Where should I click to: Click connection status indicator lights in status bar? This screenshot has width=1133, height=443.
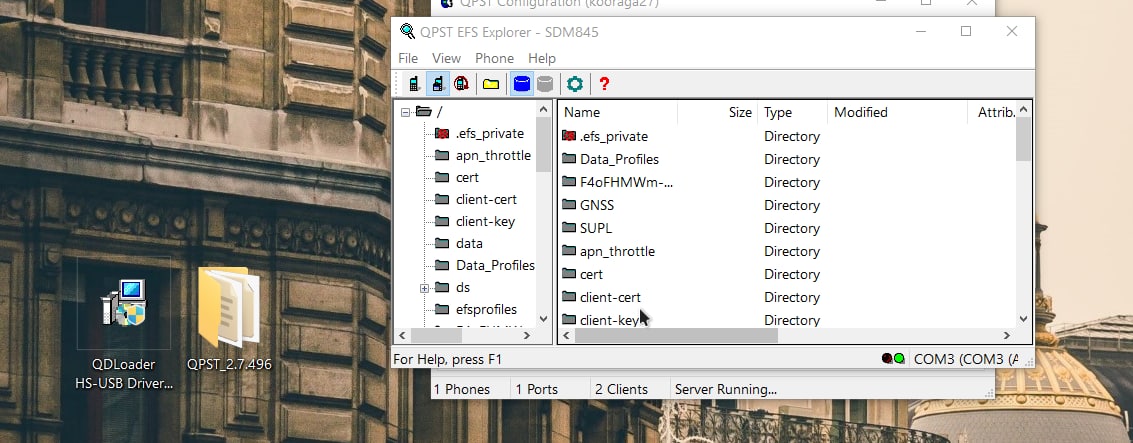[893, 358]
